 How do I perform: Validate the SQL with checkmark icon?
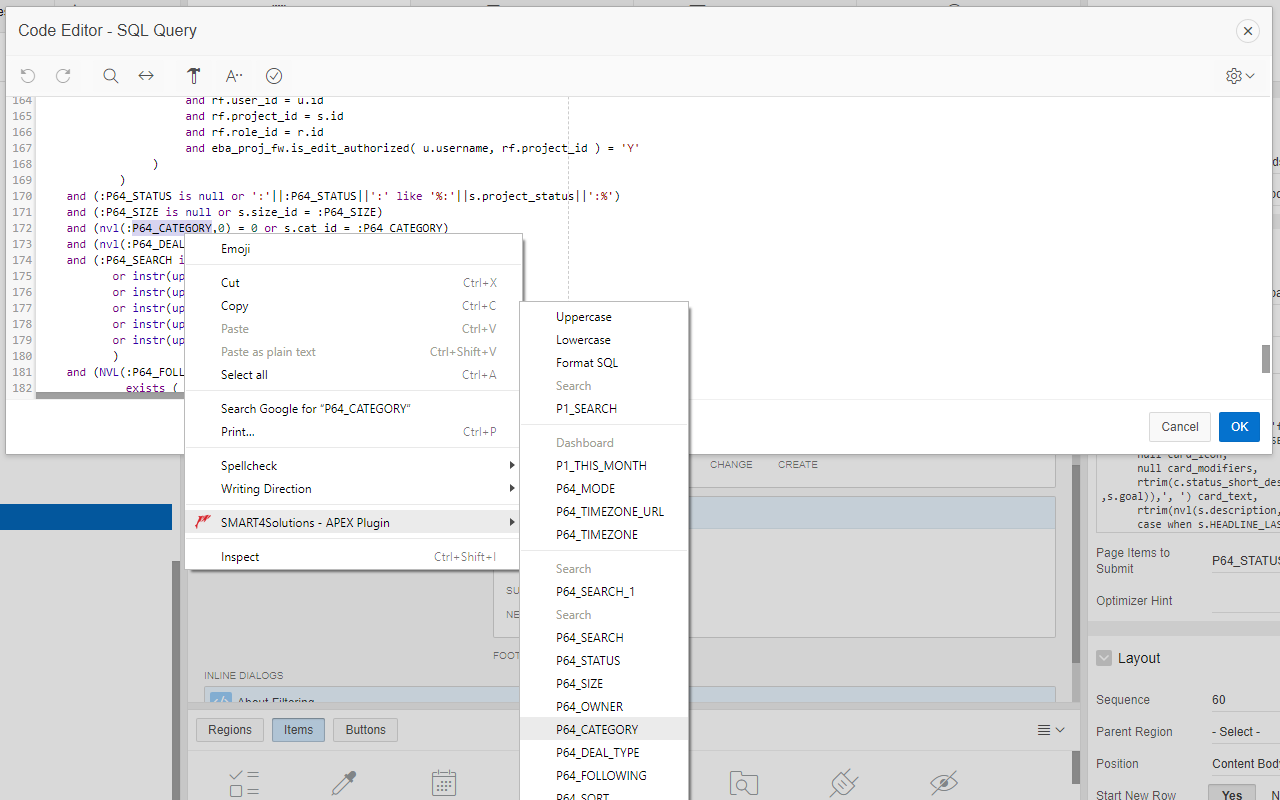click(274, 76)
